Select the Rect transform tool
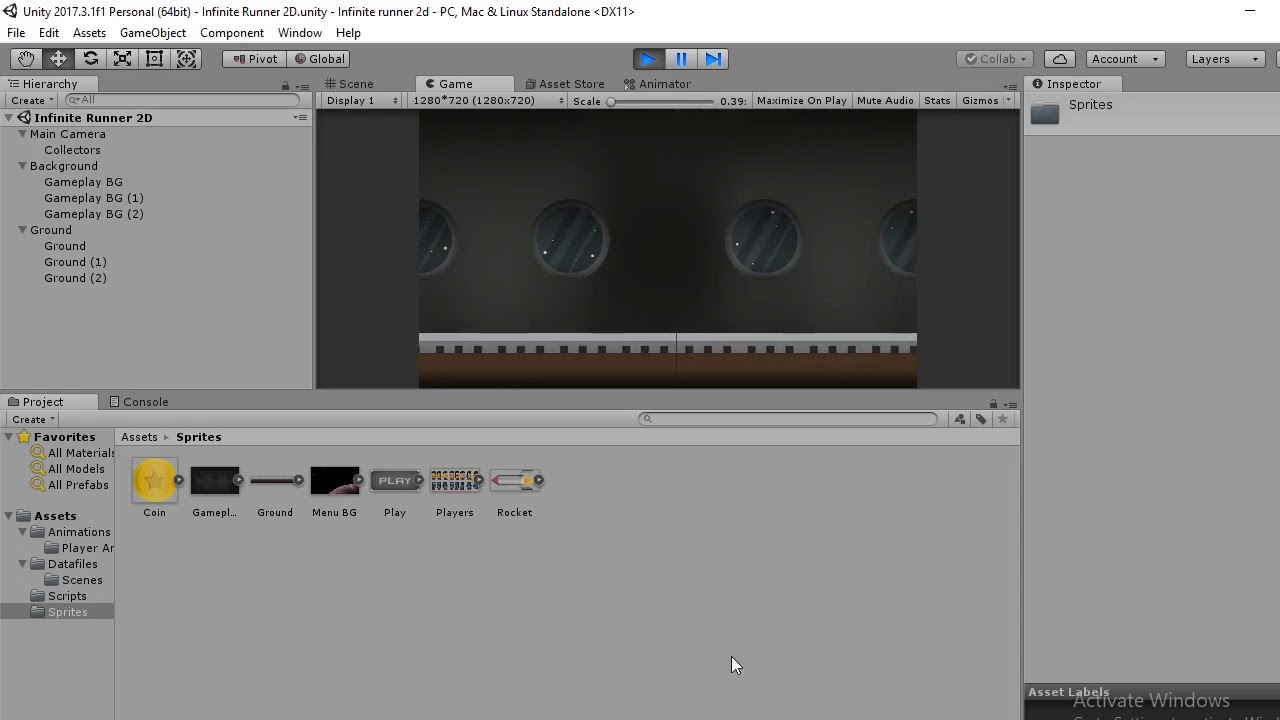The height and width of the screenshot is (720, 1280). [x=154, y=59]
